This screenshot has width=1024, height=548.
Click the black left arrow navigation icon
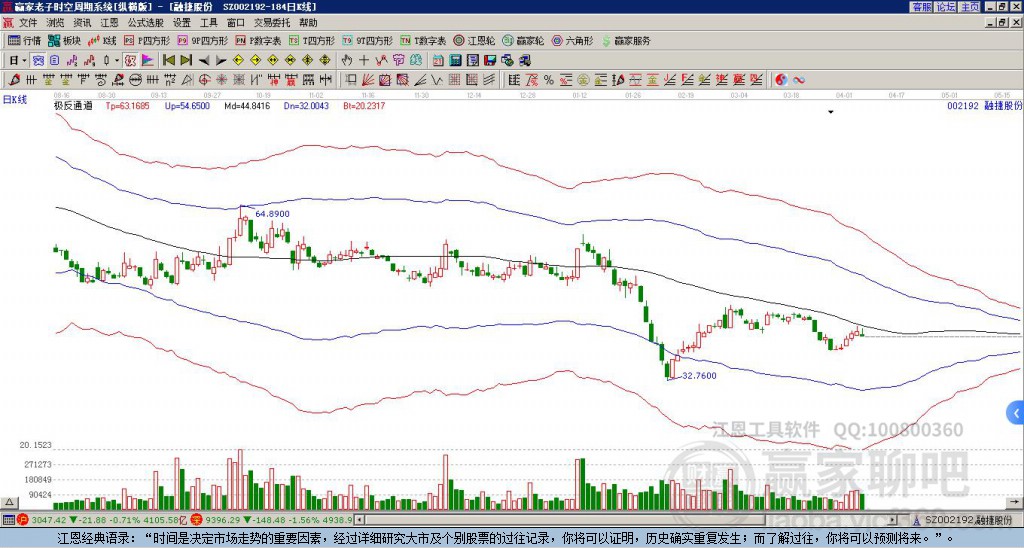(x=204, y=60)
